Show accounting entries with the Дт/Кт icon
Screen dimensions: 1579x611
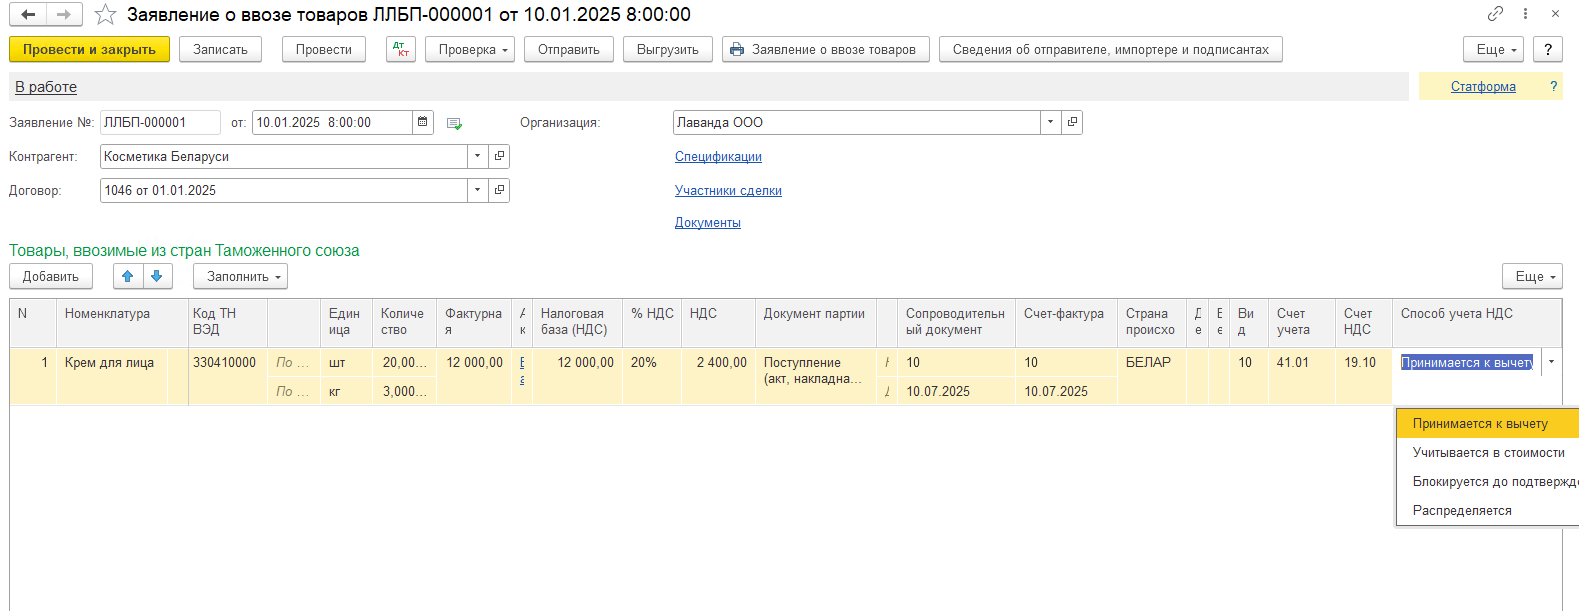point(401,49)
